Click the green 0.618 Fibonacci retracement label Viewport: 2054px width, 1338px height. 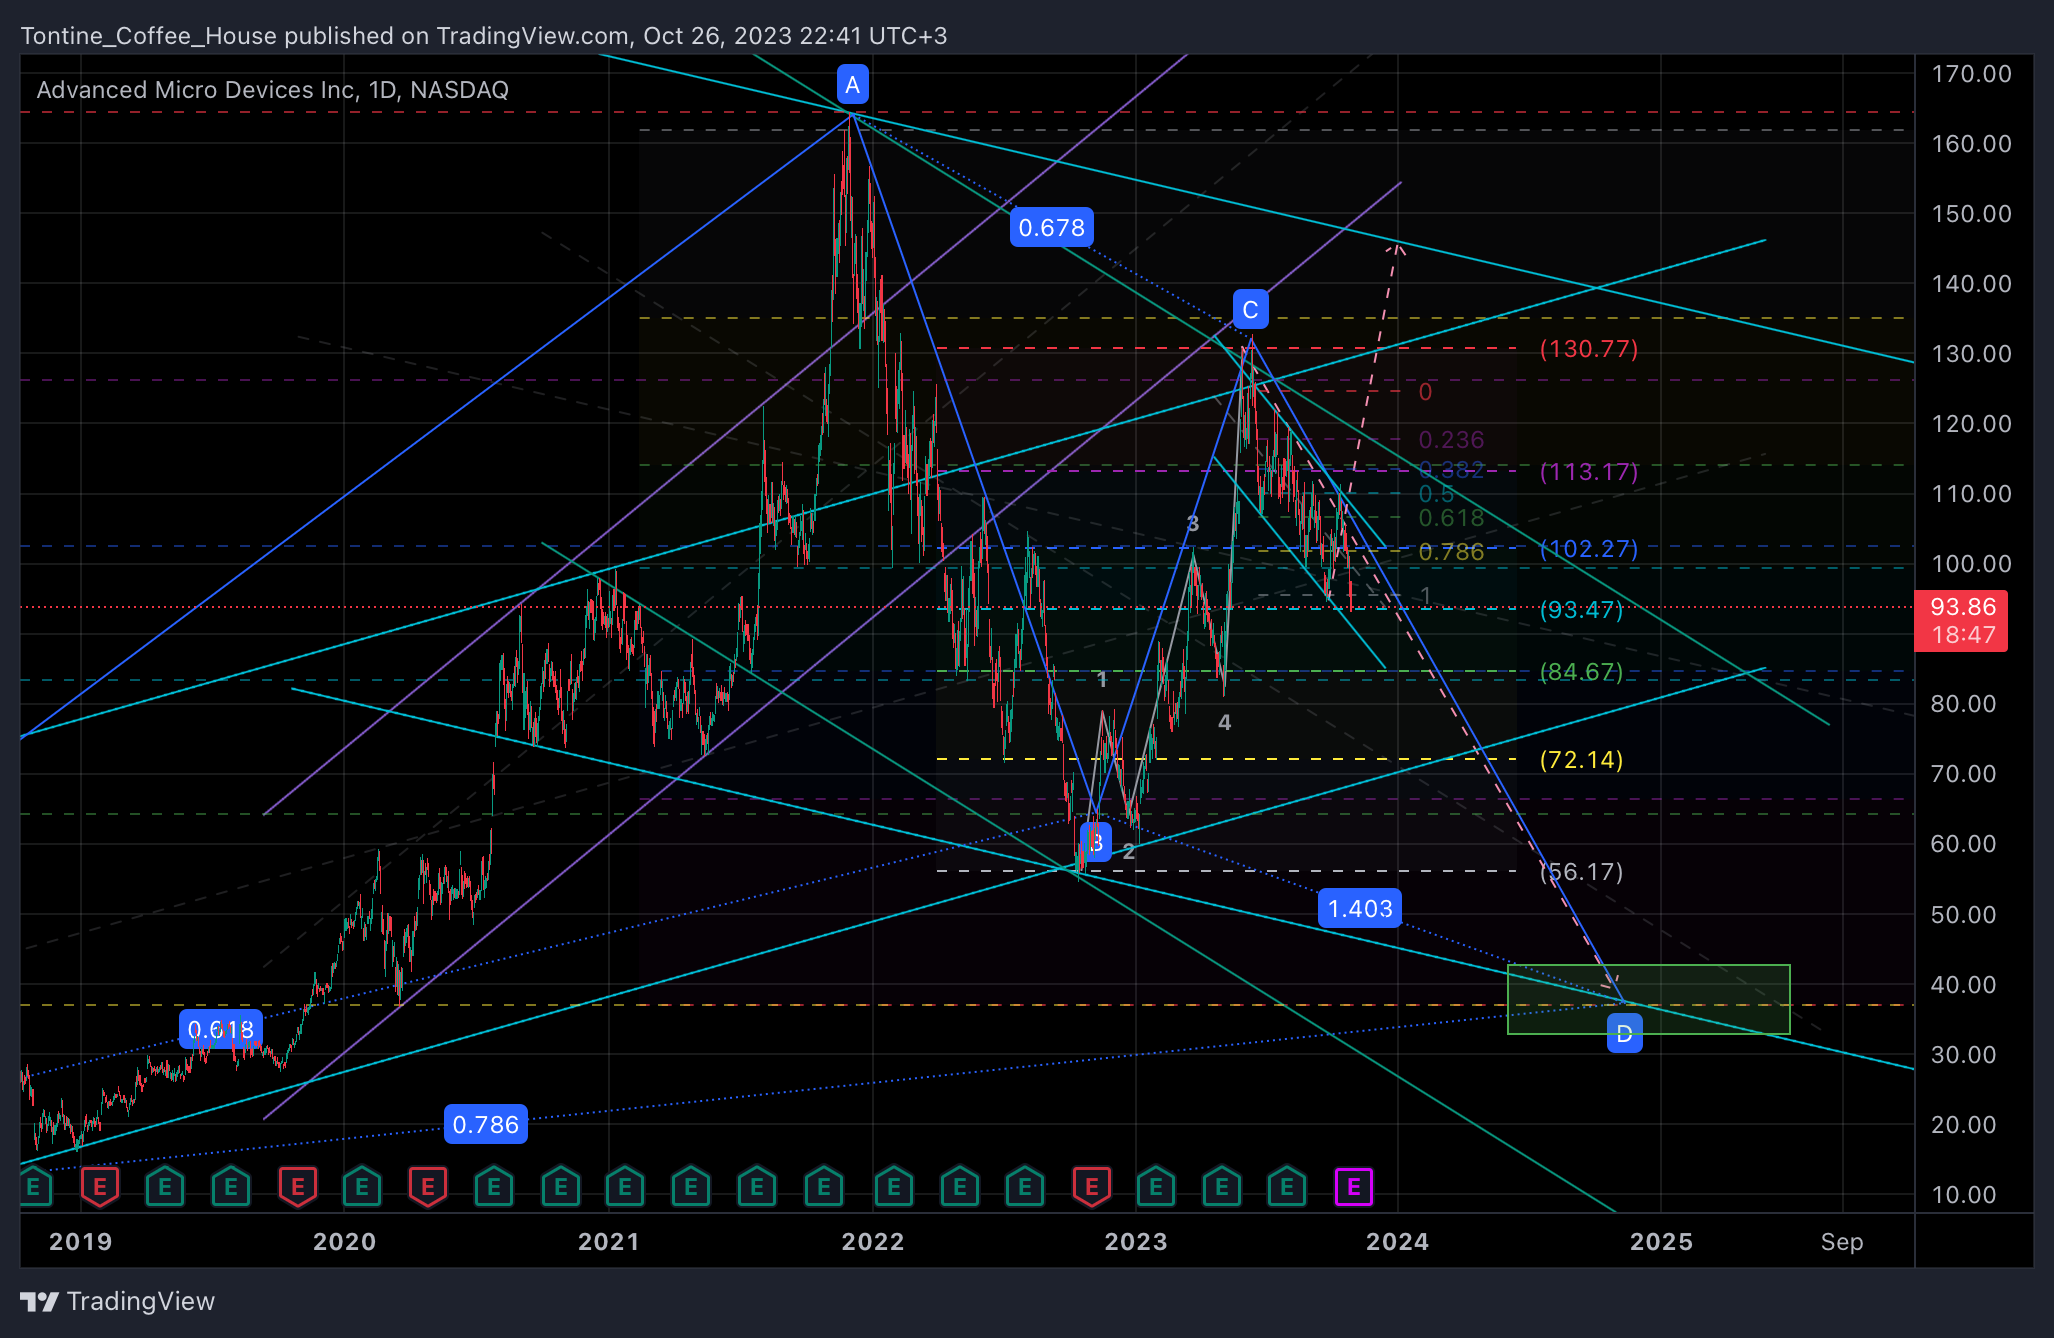tap(1451, 518)
